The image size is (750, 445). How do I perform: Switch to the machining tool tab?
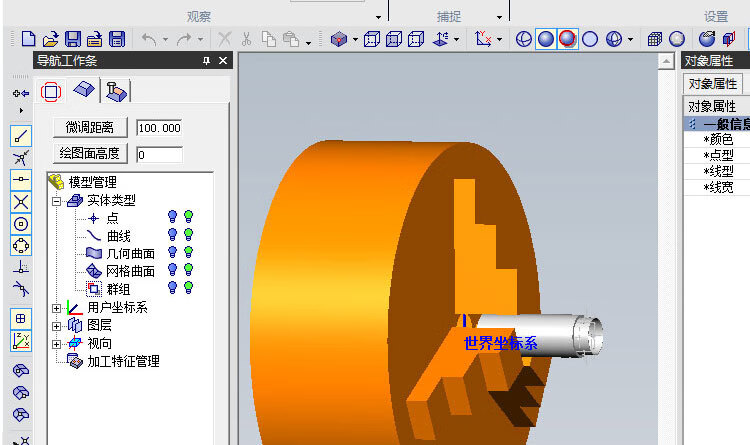click(x=116, y=91)
